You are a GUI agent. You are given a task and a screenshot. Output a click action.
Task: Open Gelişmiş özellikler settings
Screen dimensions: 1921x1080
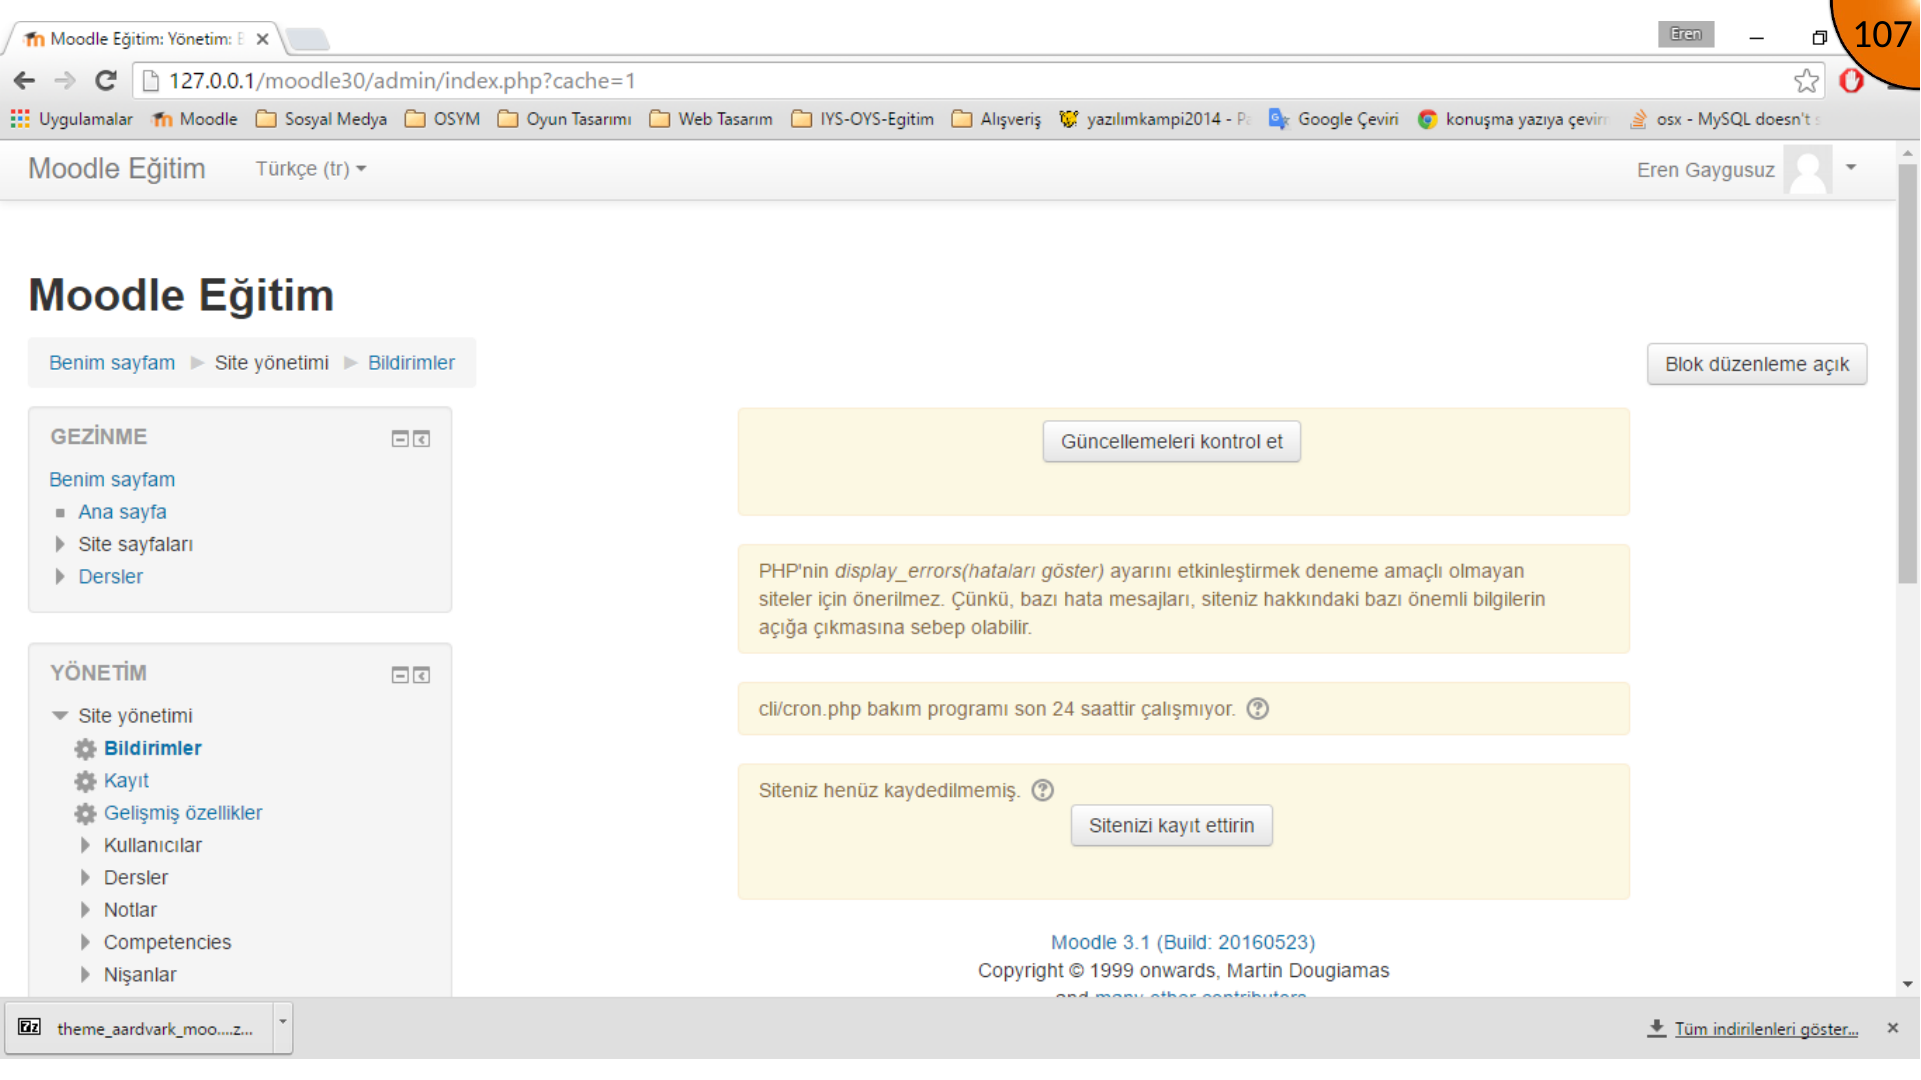click(x=183, y=814)
